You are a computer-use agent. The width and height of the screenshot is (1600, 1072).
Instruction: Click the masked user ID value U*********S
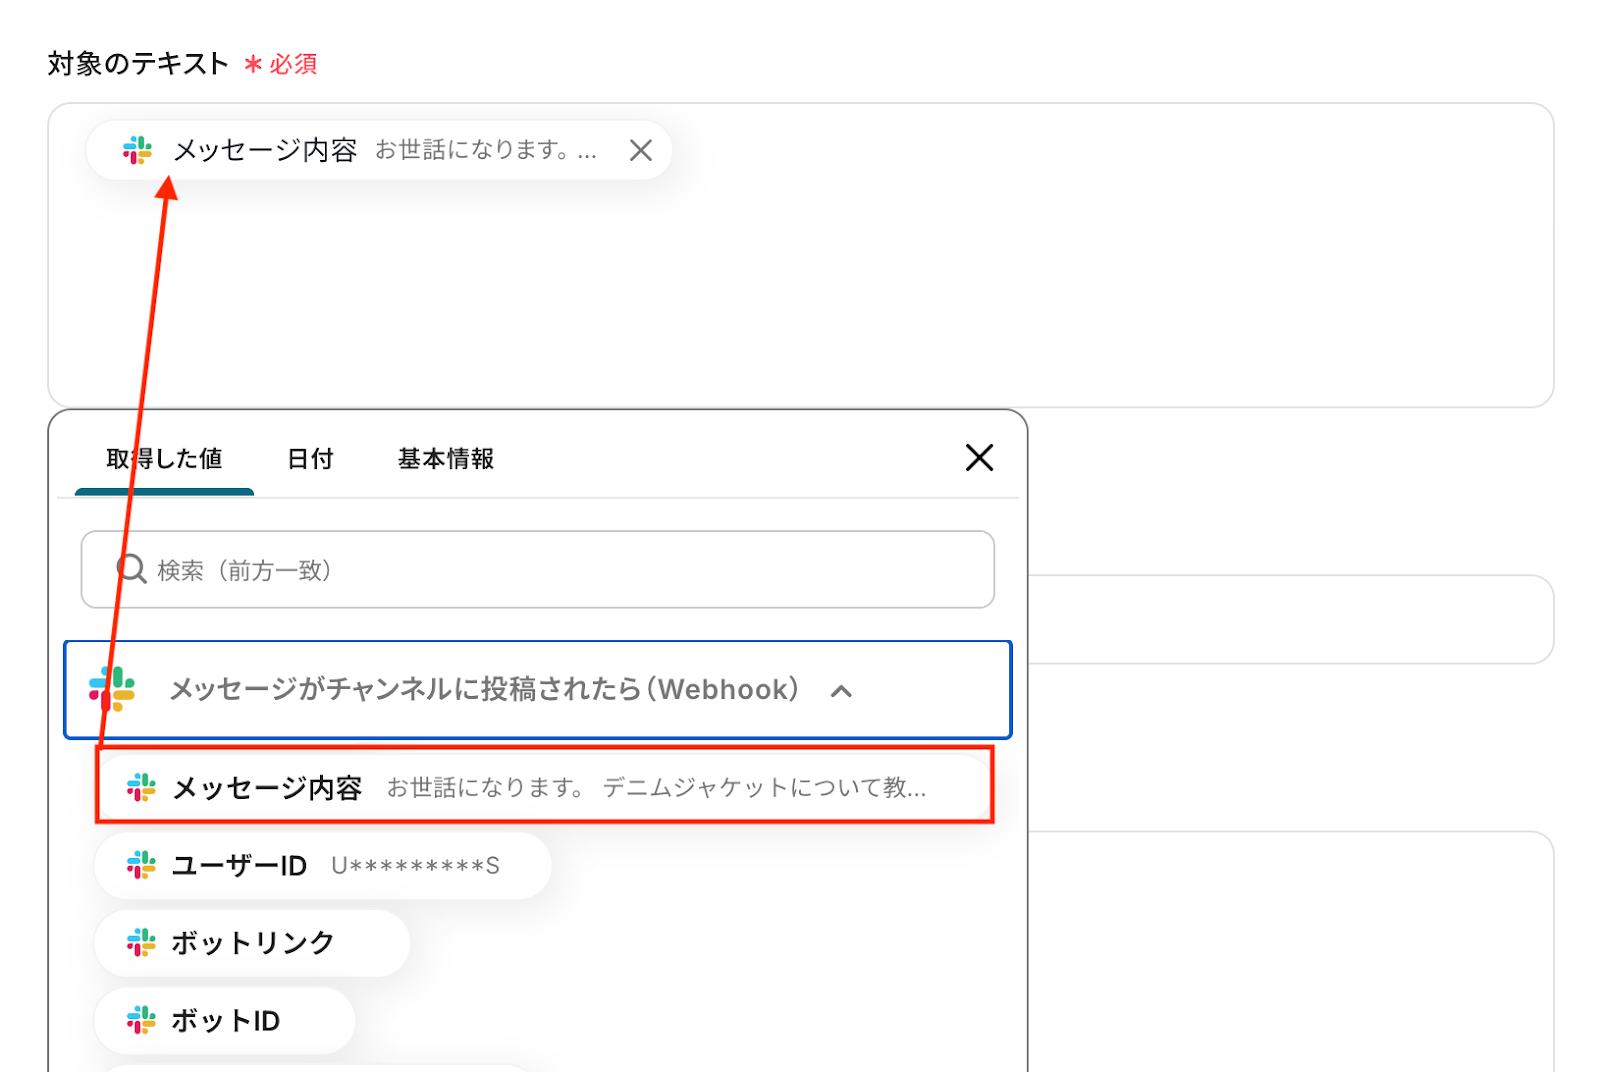(416, 866)
